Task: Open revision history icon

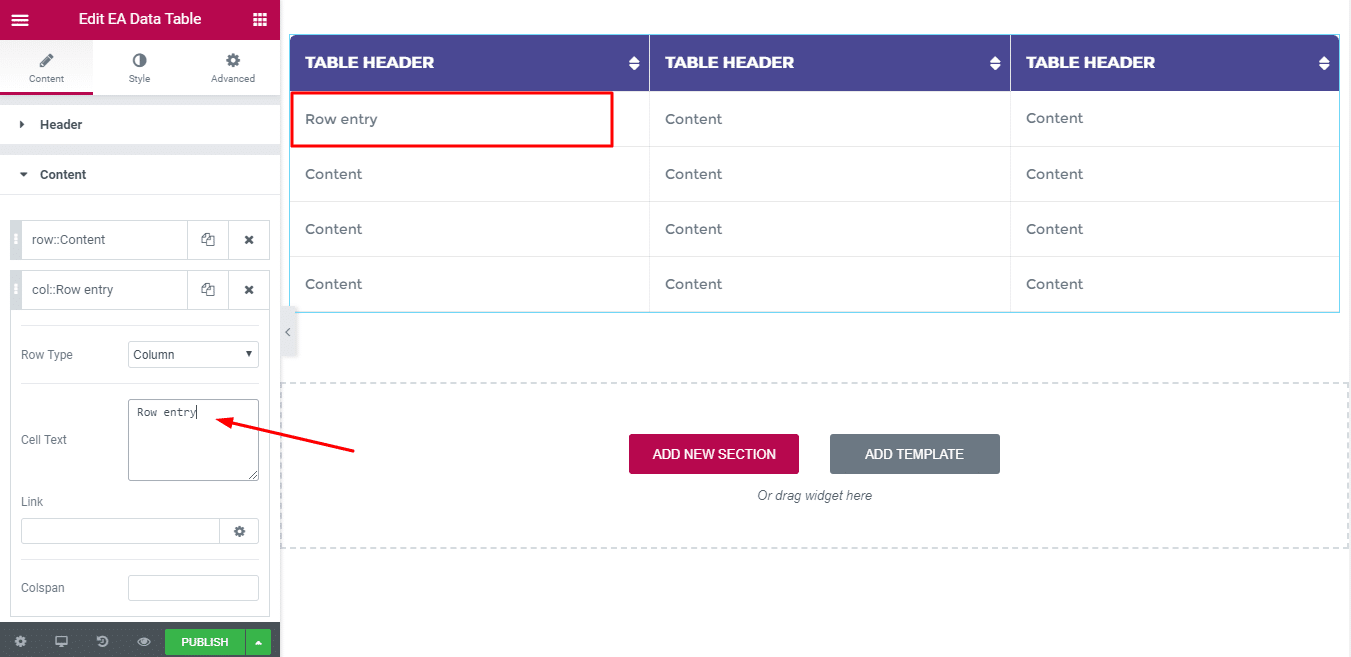Action: pyautogui.click(x=102, y=641)
